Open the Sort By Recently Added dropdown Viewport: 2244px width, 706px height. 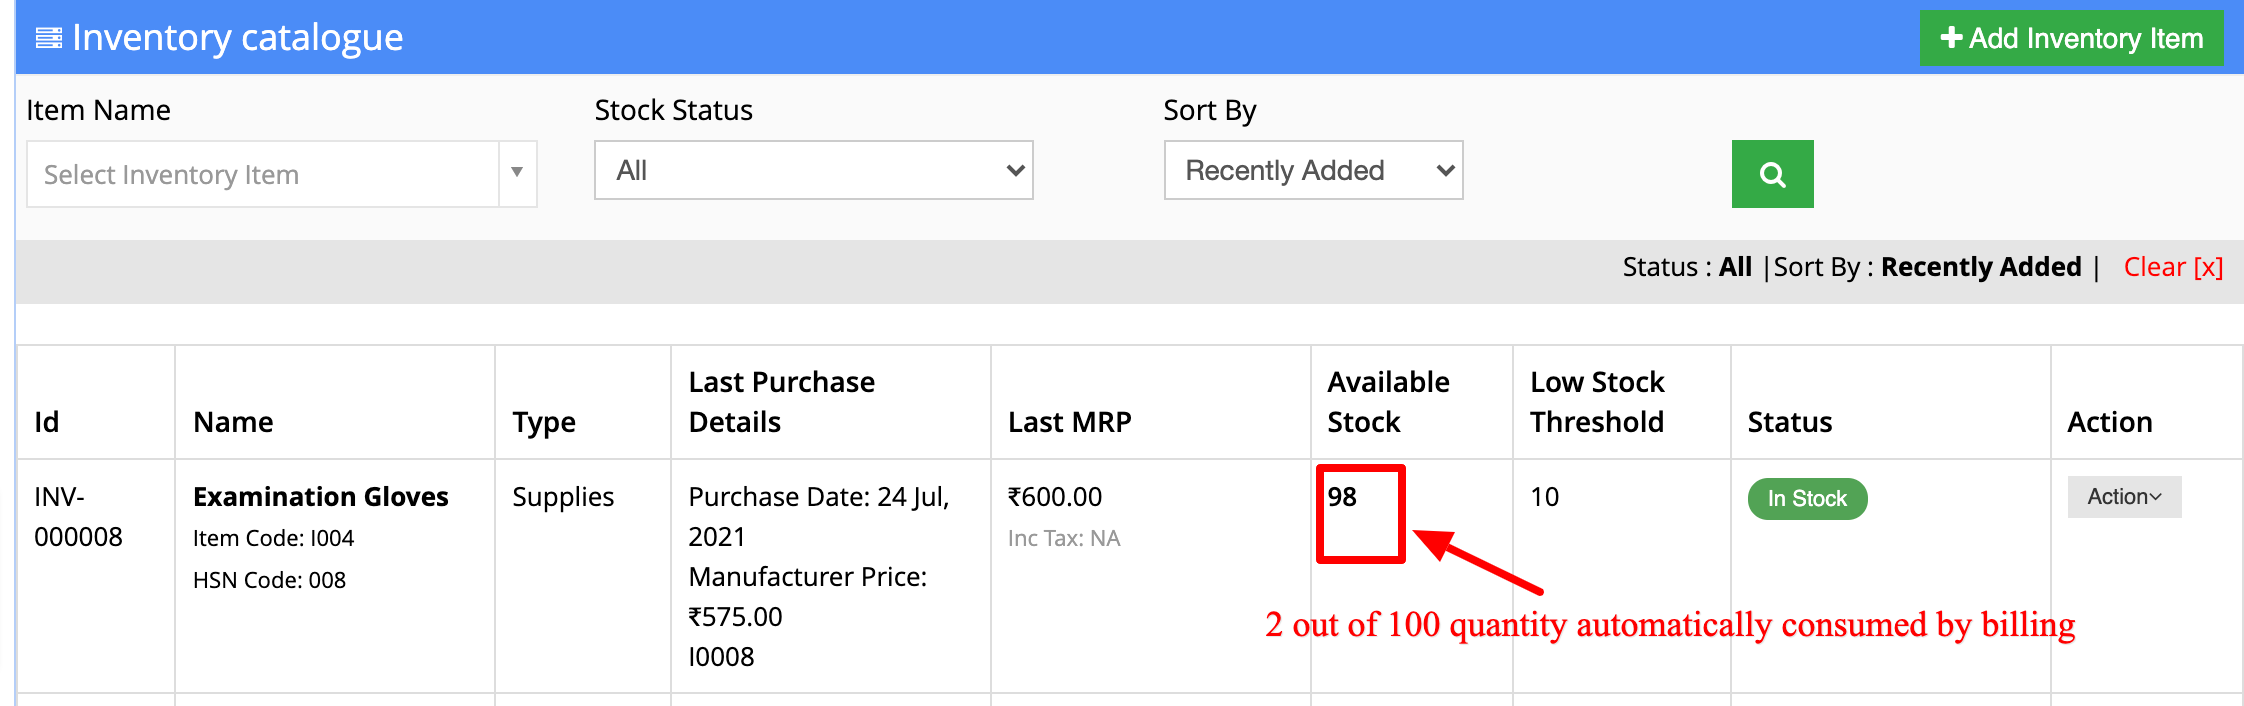click(1314, 170)
